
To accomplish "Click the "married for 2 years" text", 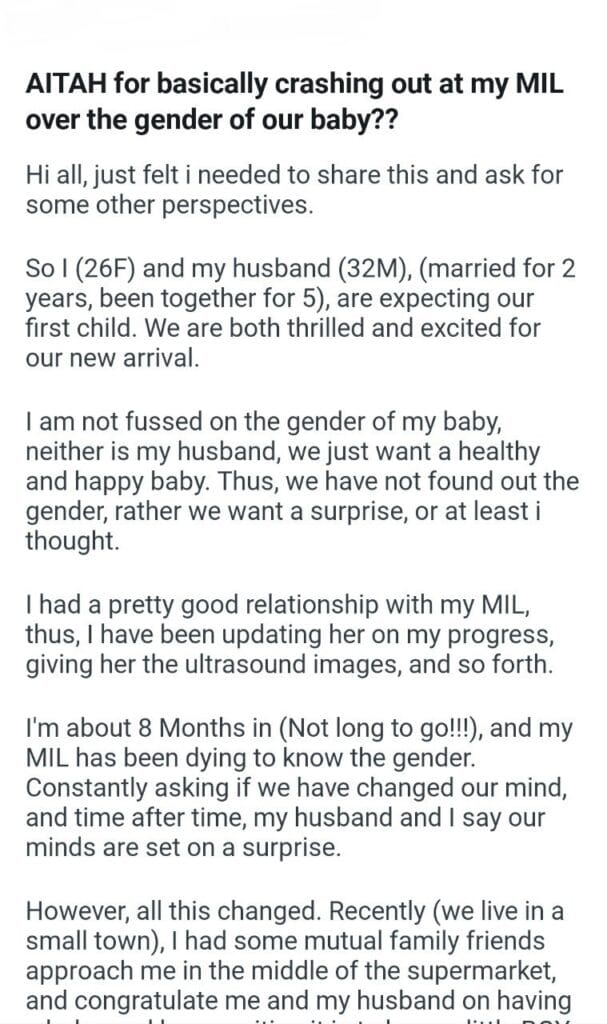I will 460,271.
